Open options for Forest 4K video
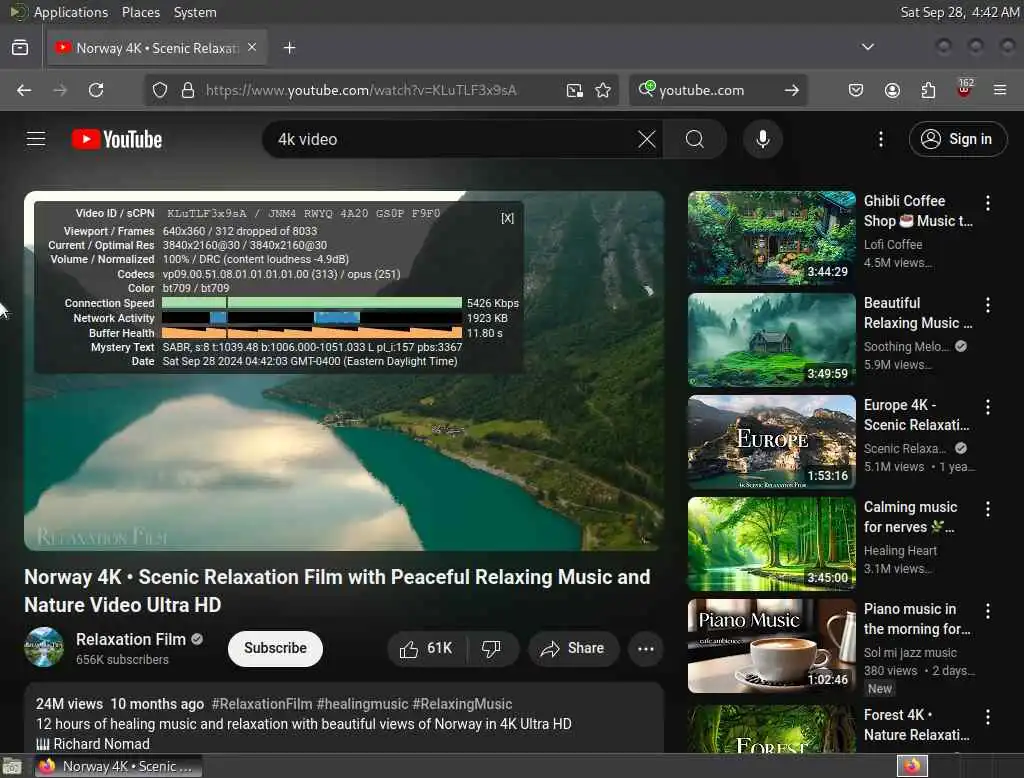Image resolution: width=1024 pixels, height=778 pixels. [988, 717]
